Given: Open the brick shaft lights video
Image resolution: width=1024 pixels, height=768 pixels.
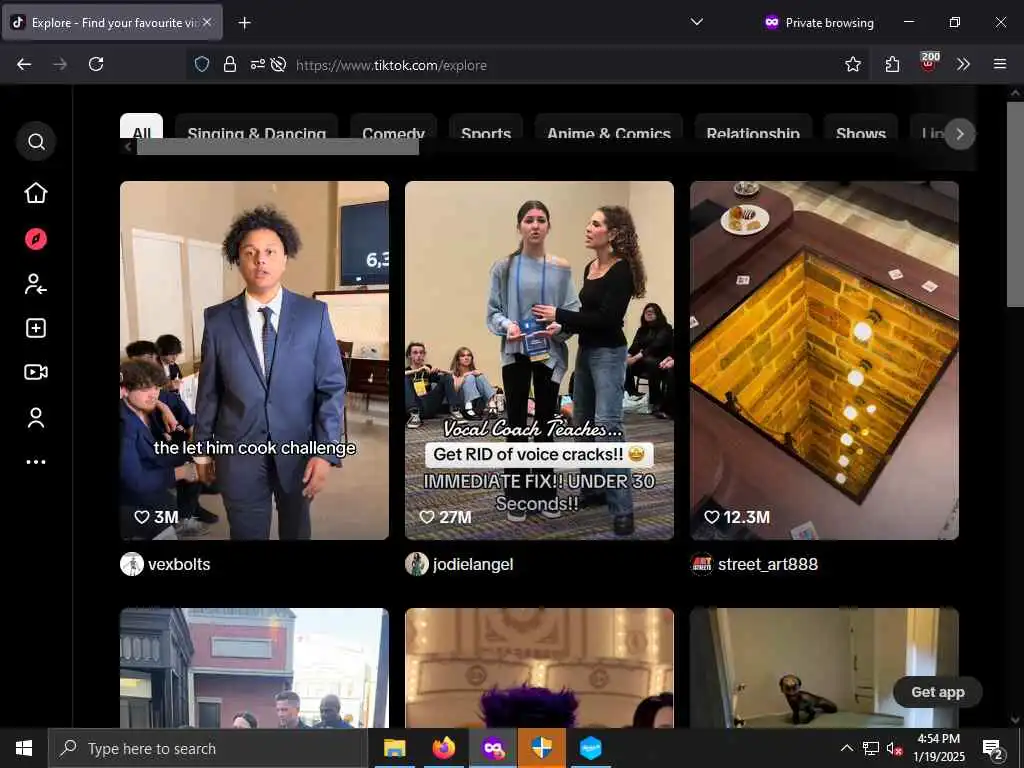Looking at the screenshot, I should 824,360.
